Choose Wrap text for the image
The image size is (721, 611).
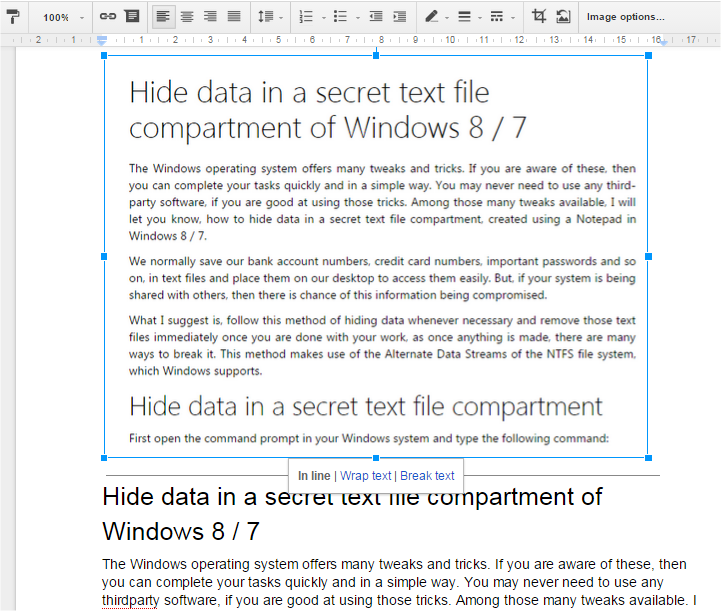coord(366,475)
